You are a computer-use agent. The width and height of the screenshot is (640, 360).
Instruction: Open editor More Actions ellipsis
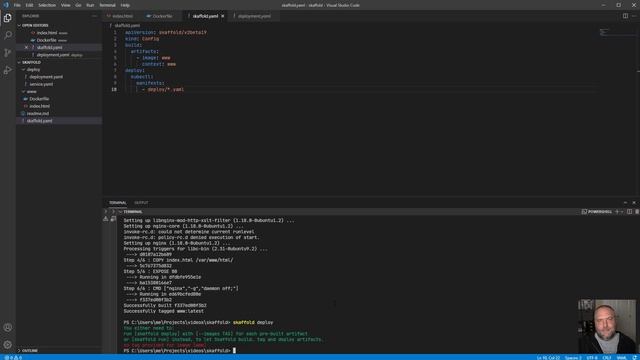[x=634, y=16]
